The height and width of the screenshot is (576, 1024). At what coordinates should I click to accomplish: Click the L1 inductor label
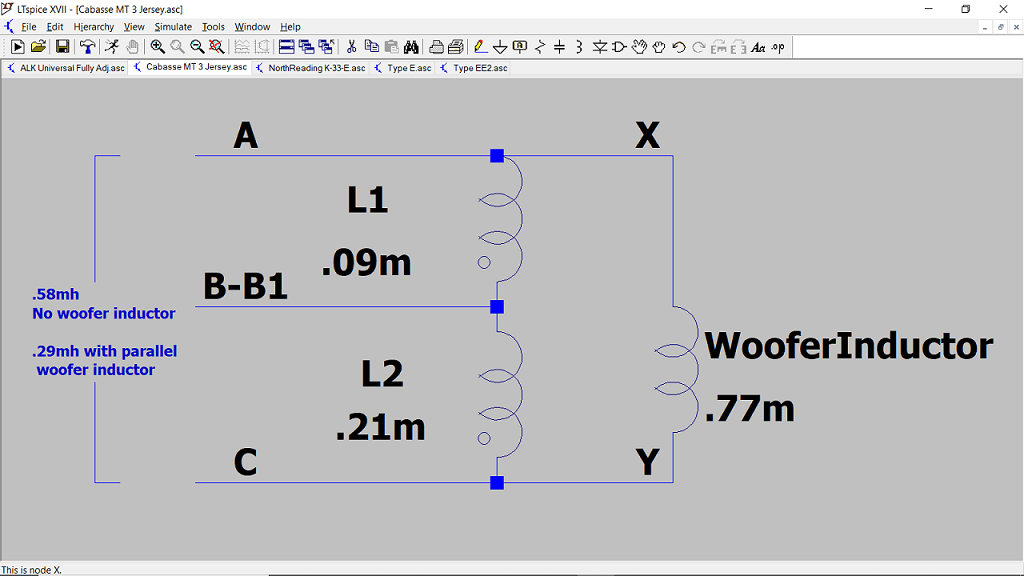368,200
